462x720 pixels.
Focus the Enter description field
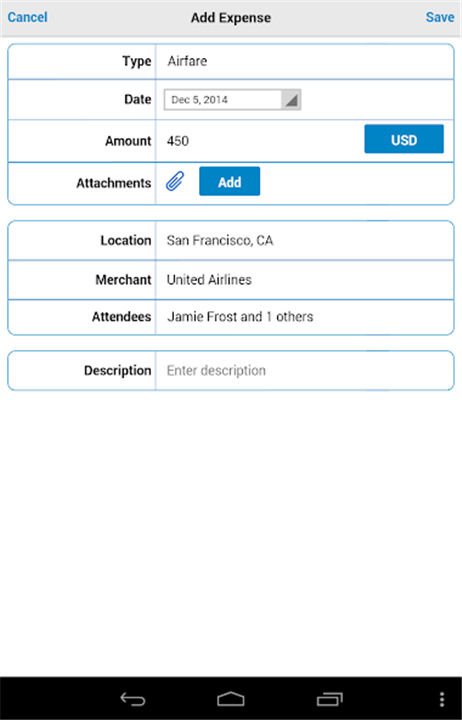(304, 371)
